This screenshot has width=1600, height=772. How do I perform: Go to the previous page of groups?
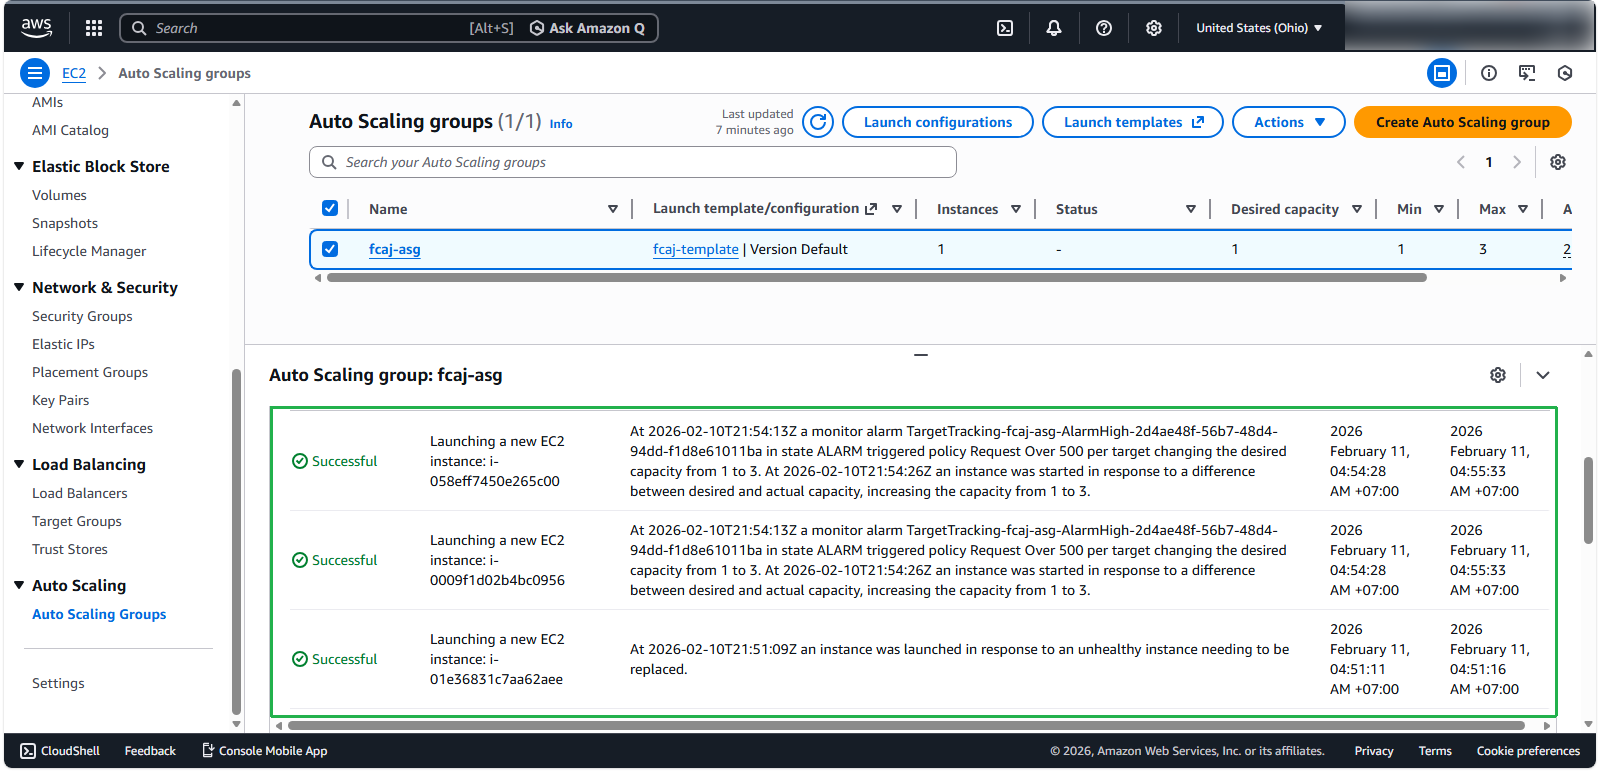tap(1461, 162)
